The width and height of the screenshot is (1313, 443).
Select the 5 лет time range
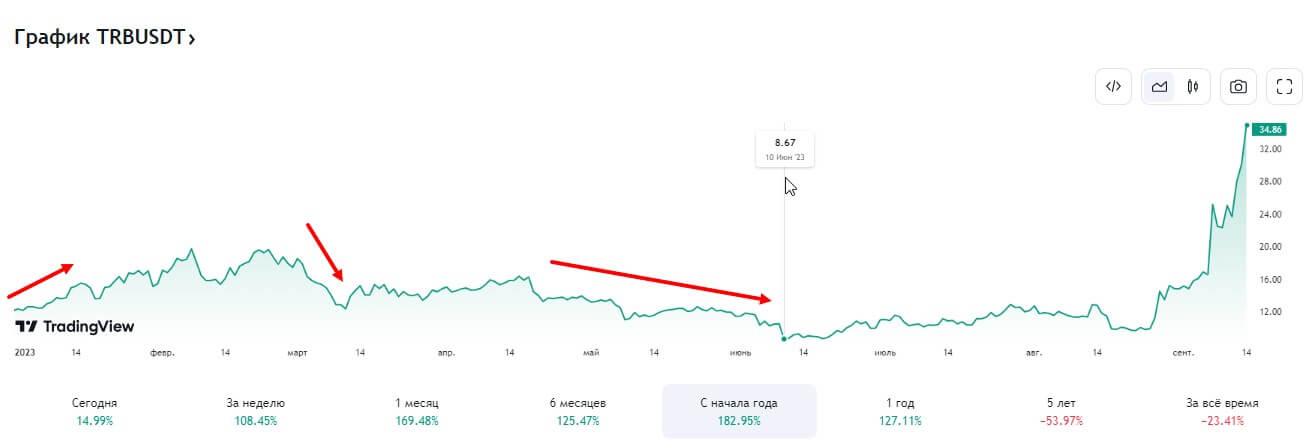[1061, 411]
